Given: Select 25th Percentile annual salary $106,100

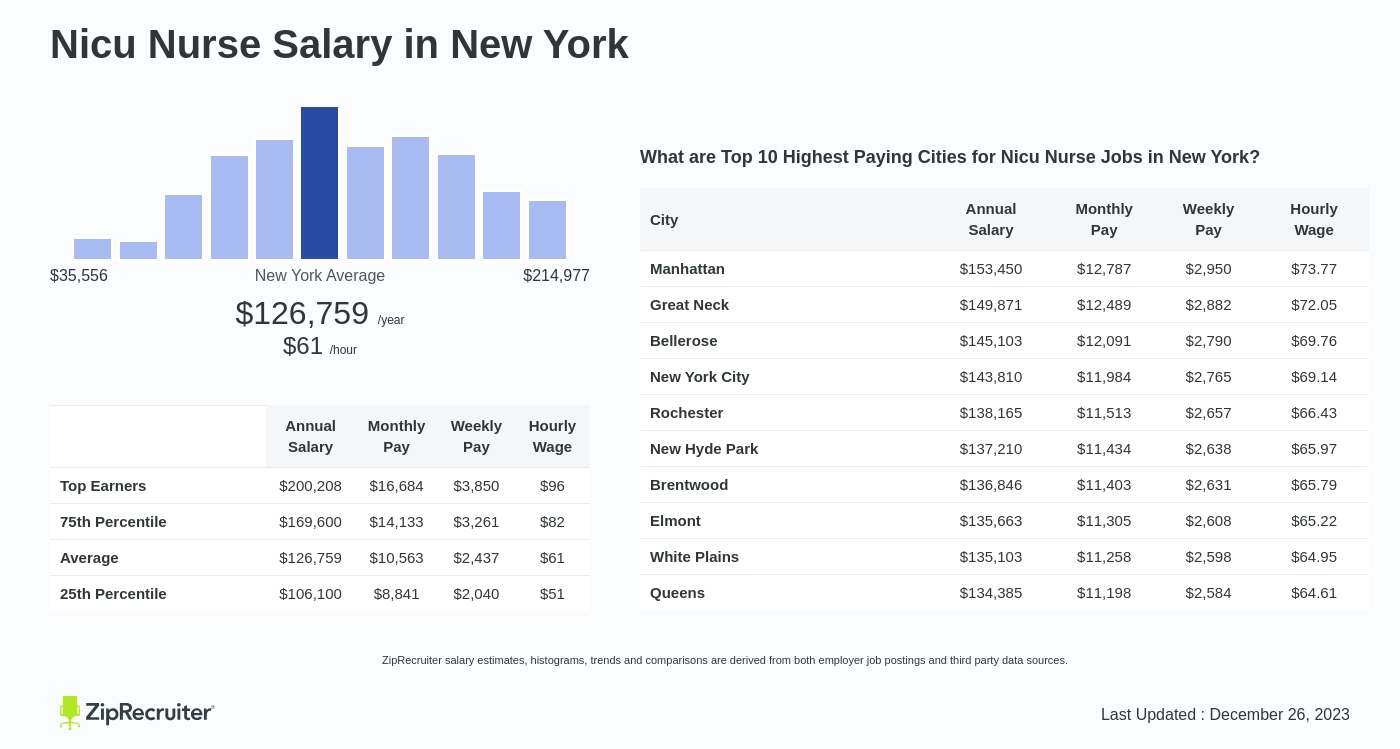Looking at the screenshot, I should click(310, 593).
